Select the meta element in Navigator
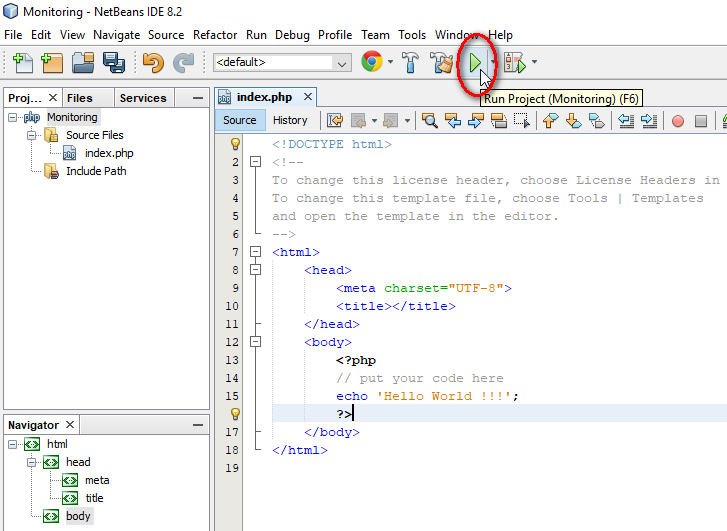This screenshot has width=727, height=531. (97, 480)
